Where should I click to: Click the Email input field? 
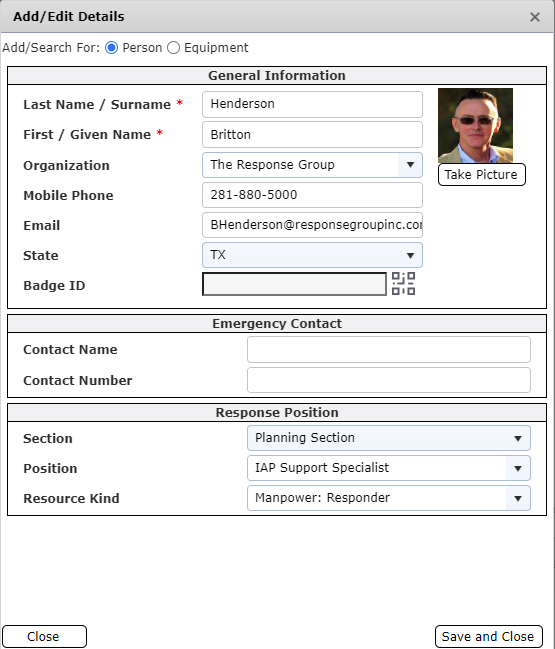coord(312,225)
